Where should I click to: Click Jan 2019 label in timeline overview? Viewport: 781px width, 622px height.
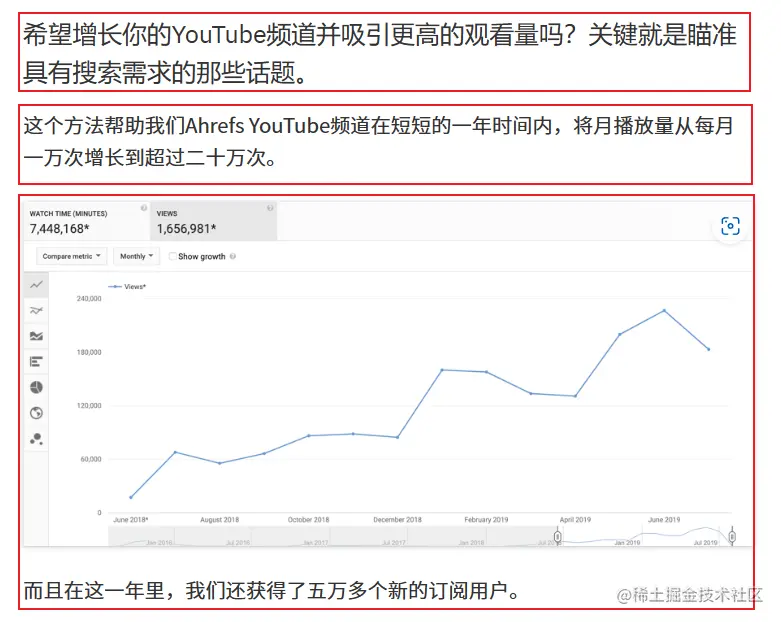coord(627,543)
